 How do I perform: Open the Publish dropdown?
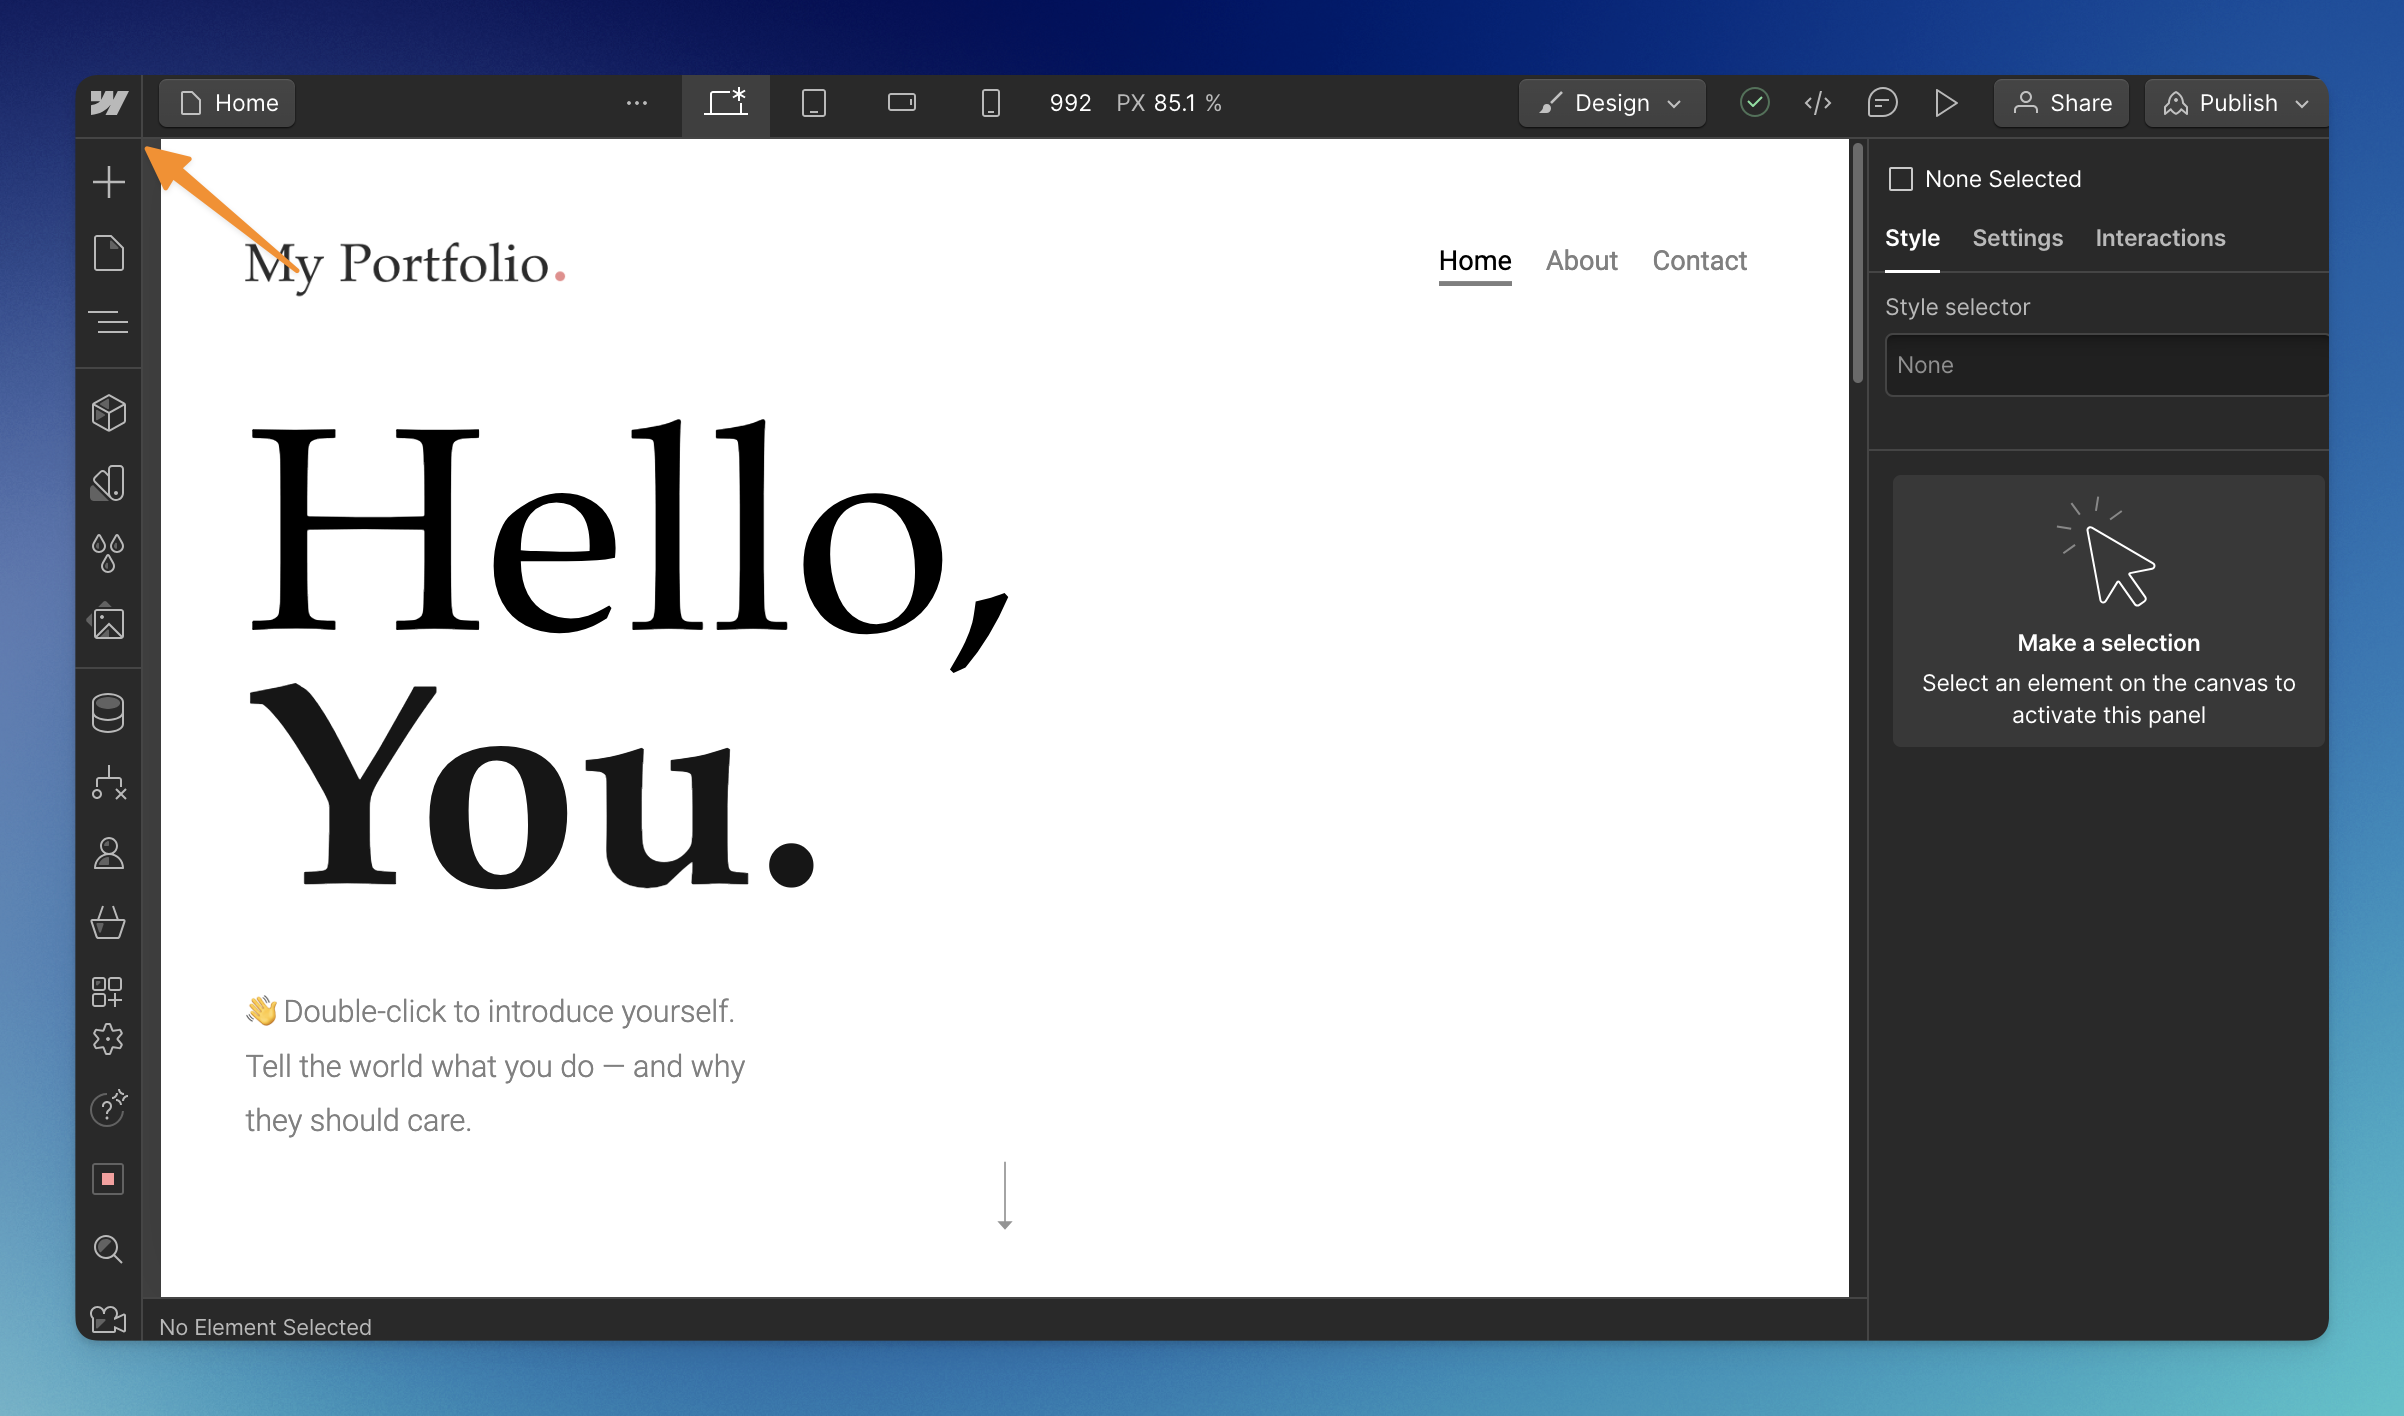pos(2236,103)
